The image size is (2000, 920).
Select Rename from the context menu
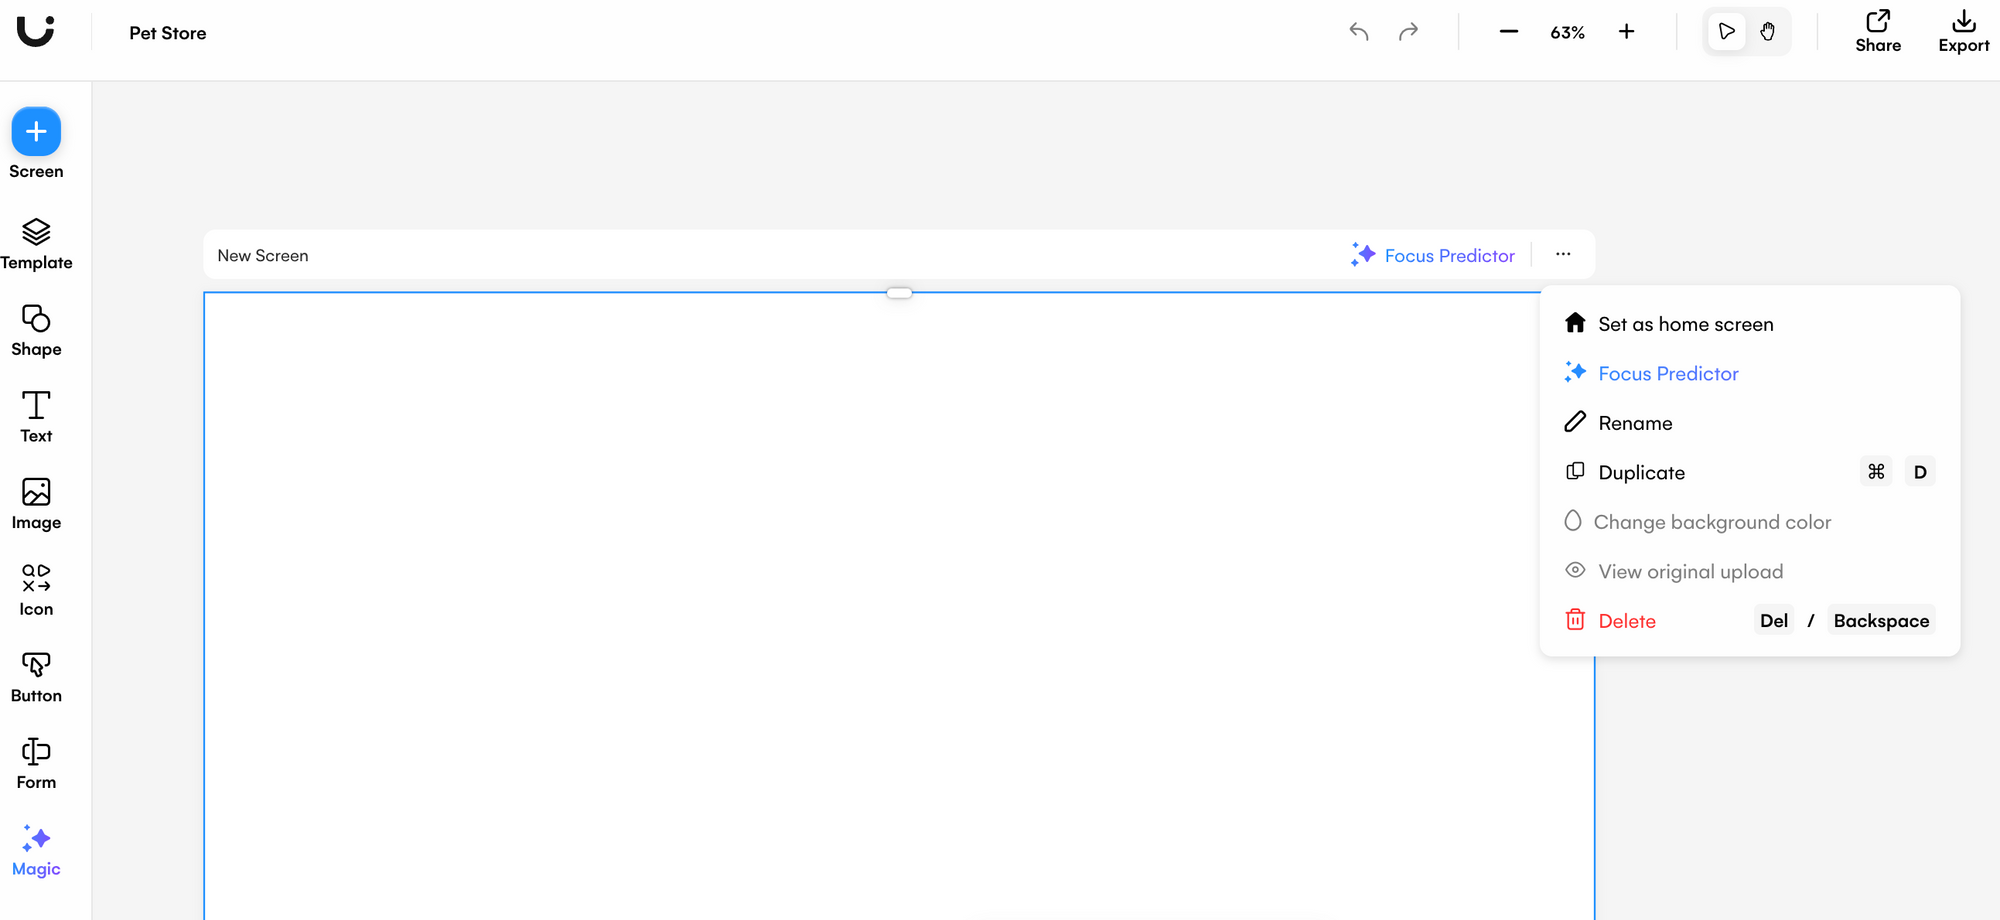point(1635,423)
